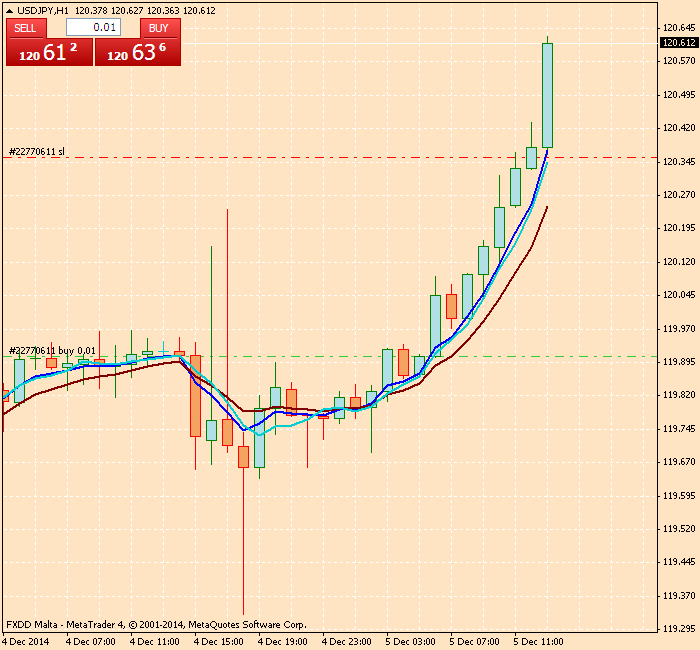
Task: Click the tallest green candle at chart's right
Action: point(547,95)
